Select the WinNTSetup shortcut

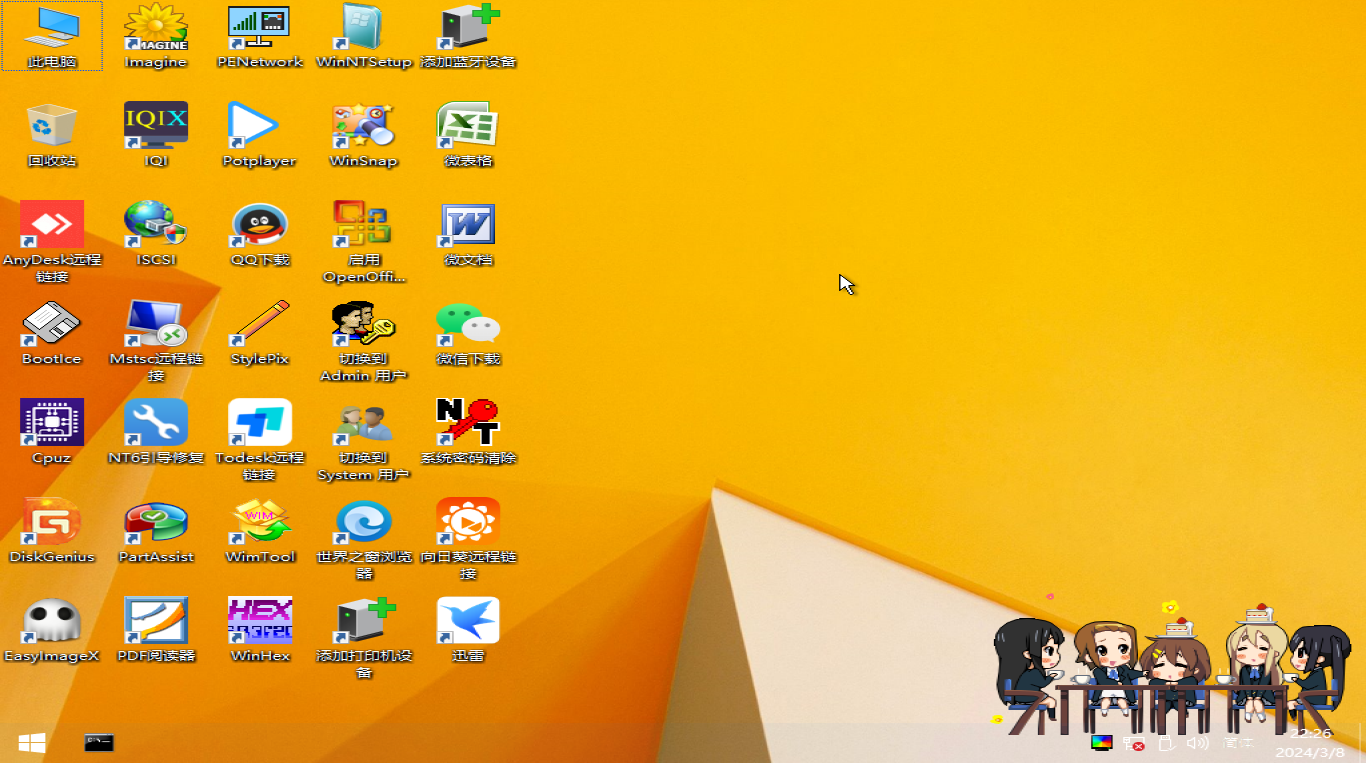tap(364, 36)
